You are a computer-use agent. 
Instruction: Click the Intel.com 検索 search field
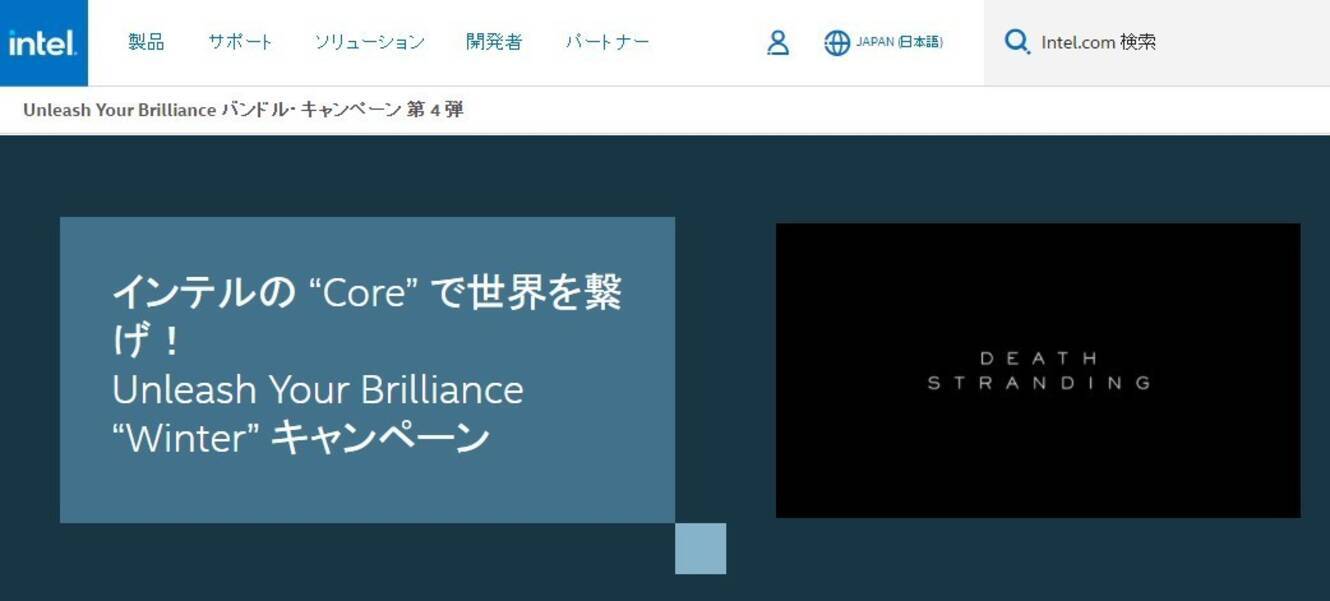pyautogui.click(x=1098, y=43)
